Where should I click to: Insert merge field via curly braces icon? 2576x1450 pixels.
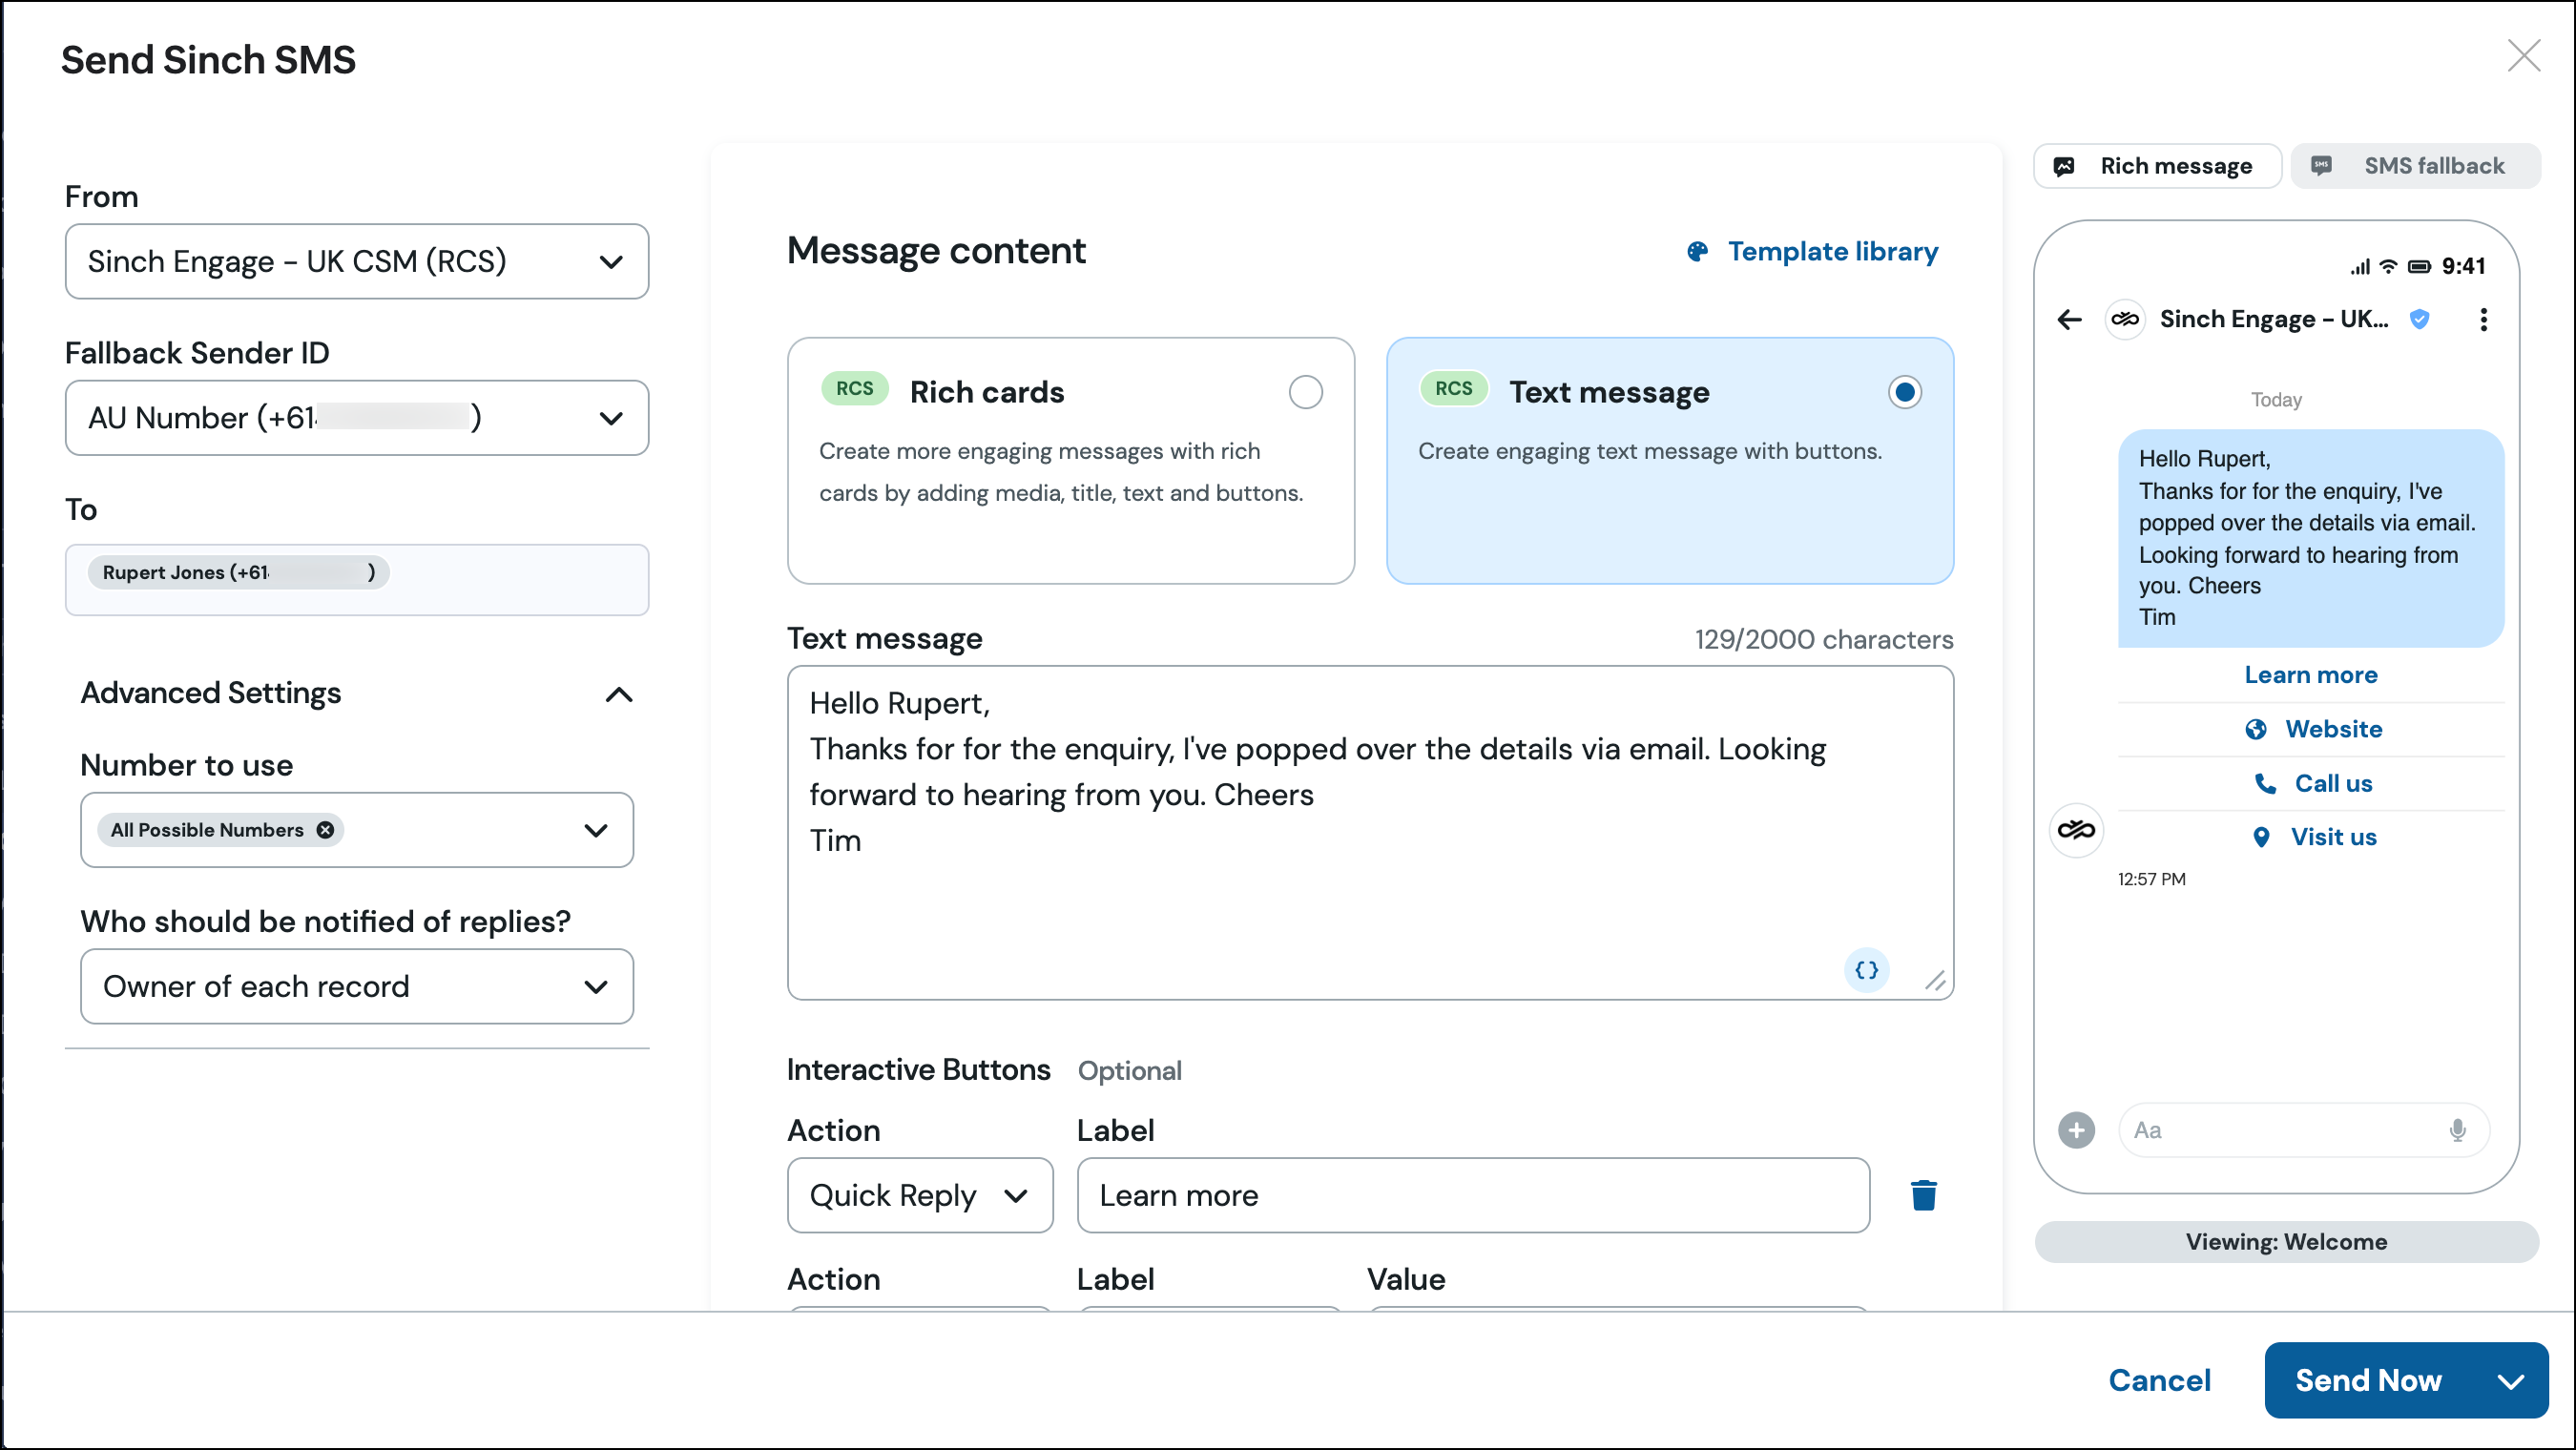1866,970
